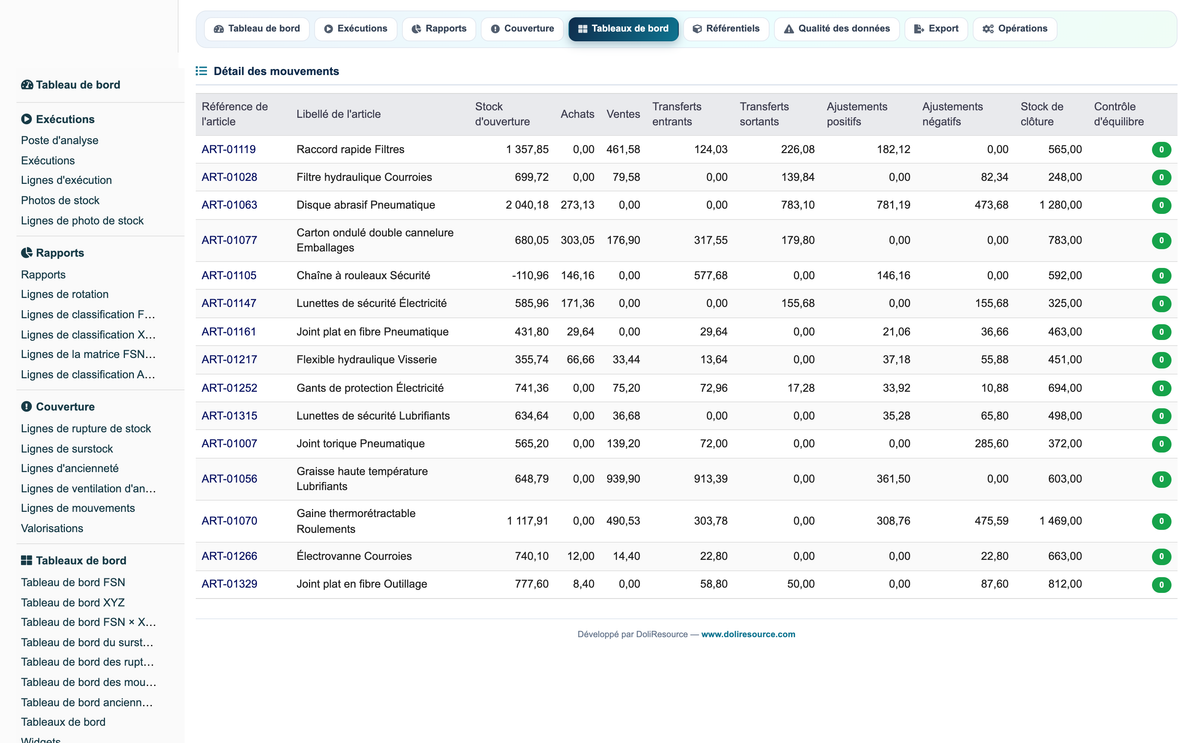
Task: Click the green balance badge for ART-01329
Action: (x=1161, y=585)
